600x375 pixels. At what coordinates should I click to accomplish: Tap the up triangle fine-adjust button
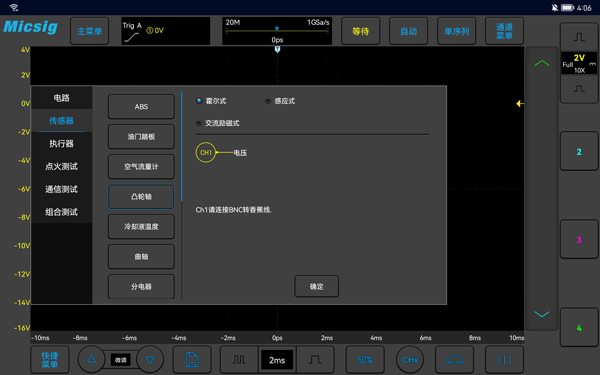(x=91, y=359)
